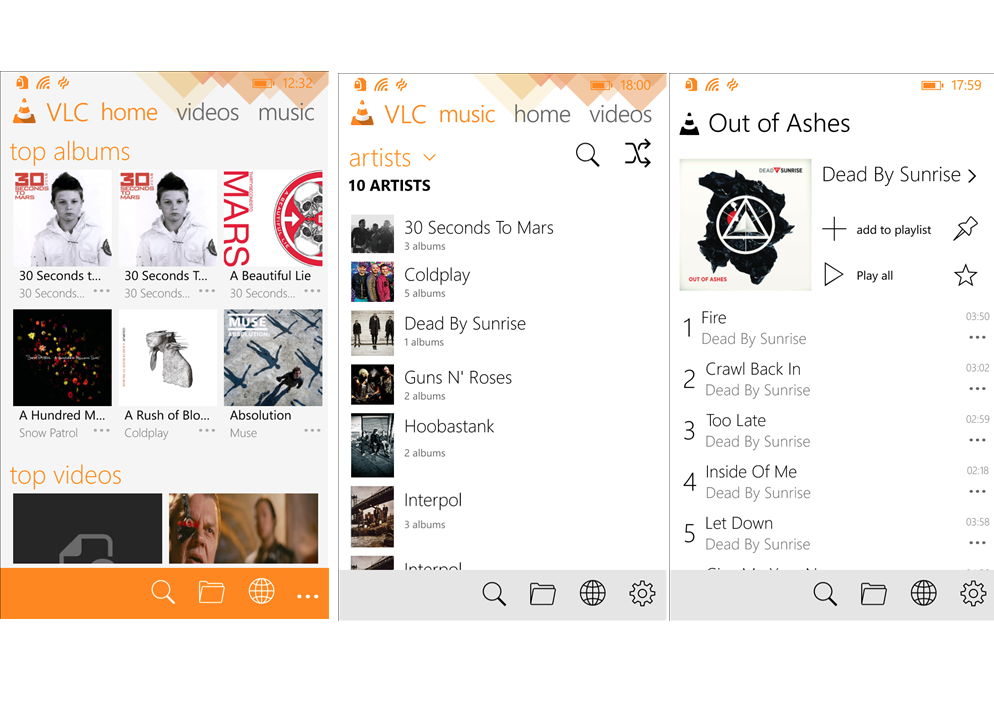Open A Rush of Blood album thumbnail
This screenshot has height=718, width=994.
tap(168, 357)
